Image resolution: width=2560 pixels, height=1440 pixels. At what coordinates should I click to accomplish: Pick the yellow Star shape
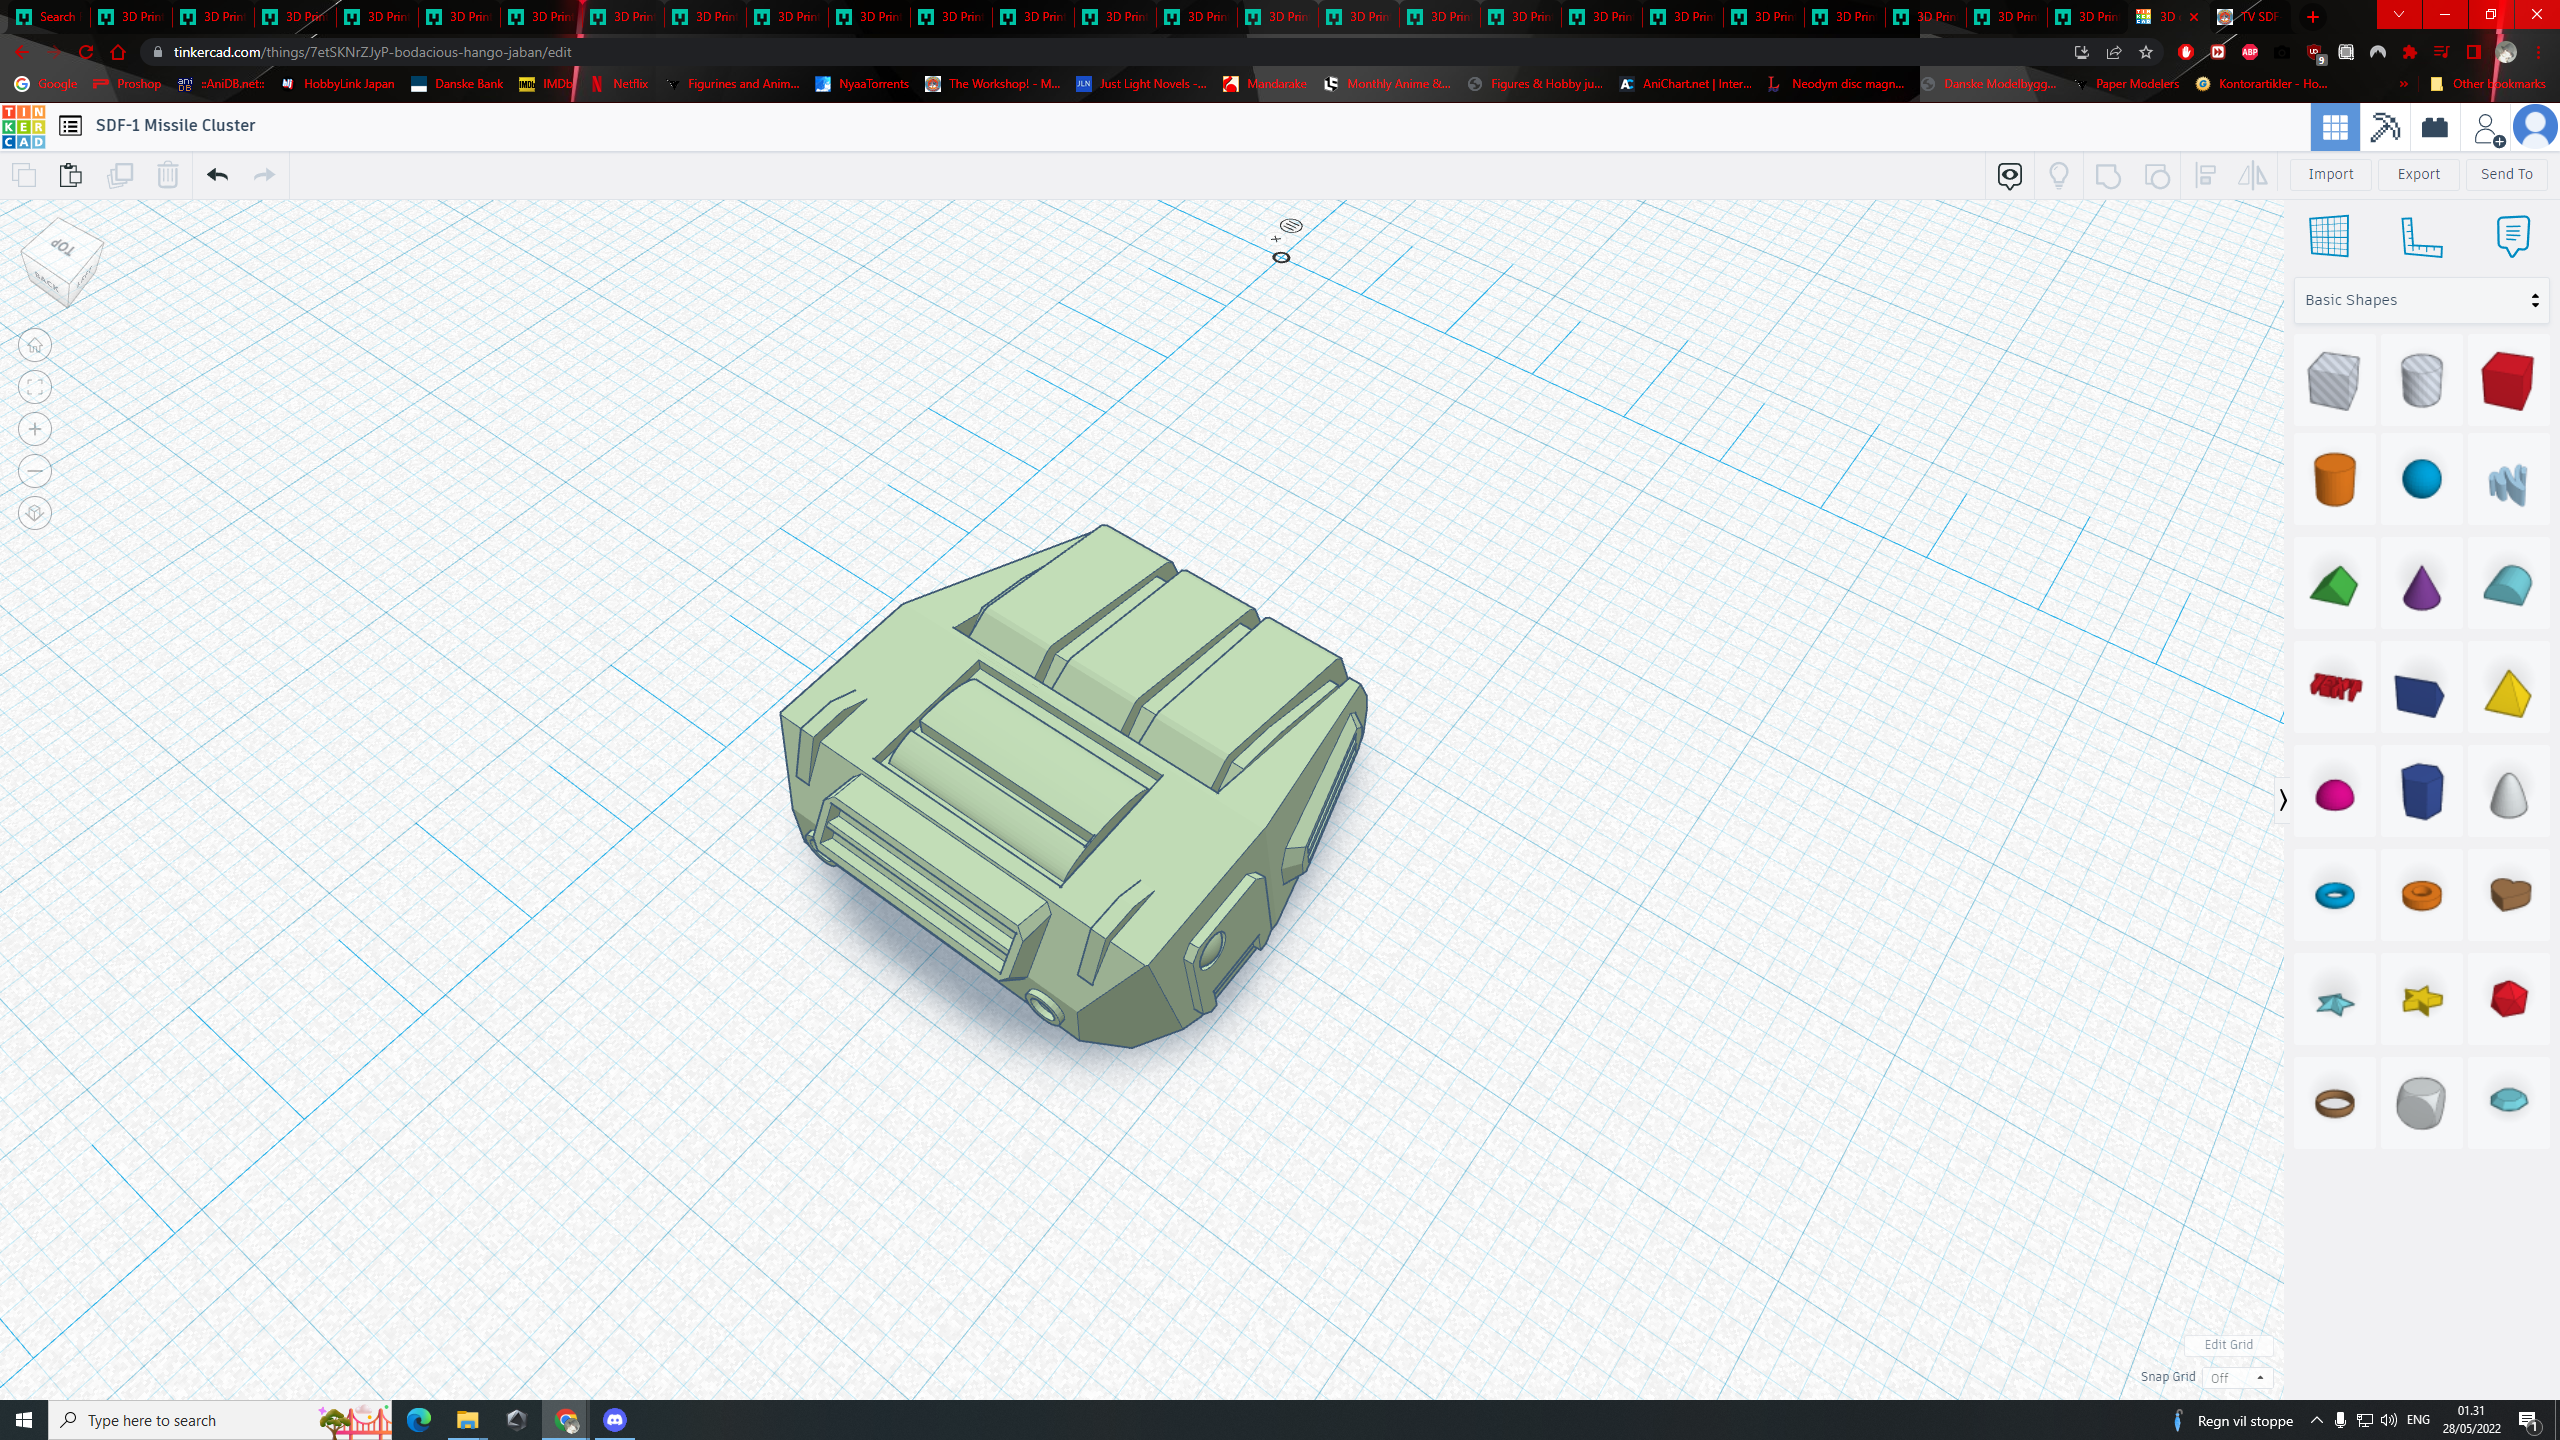2421,999
